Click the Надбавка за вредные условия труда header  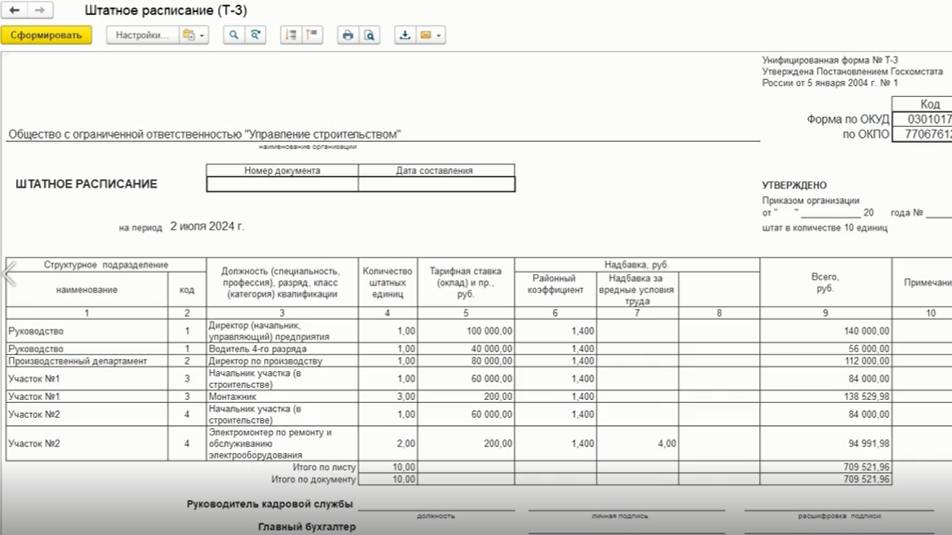pos(637,289)
